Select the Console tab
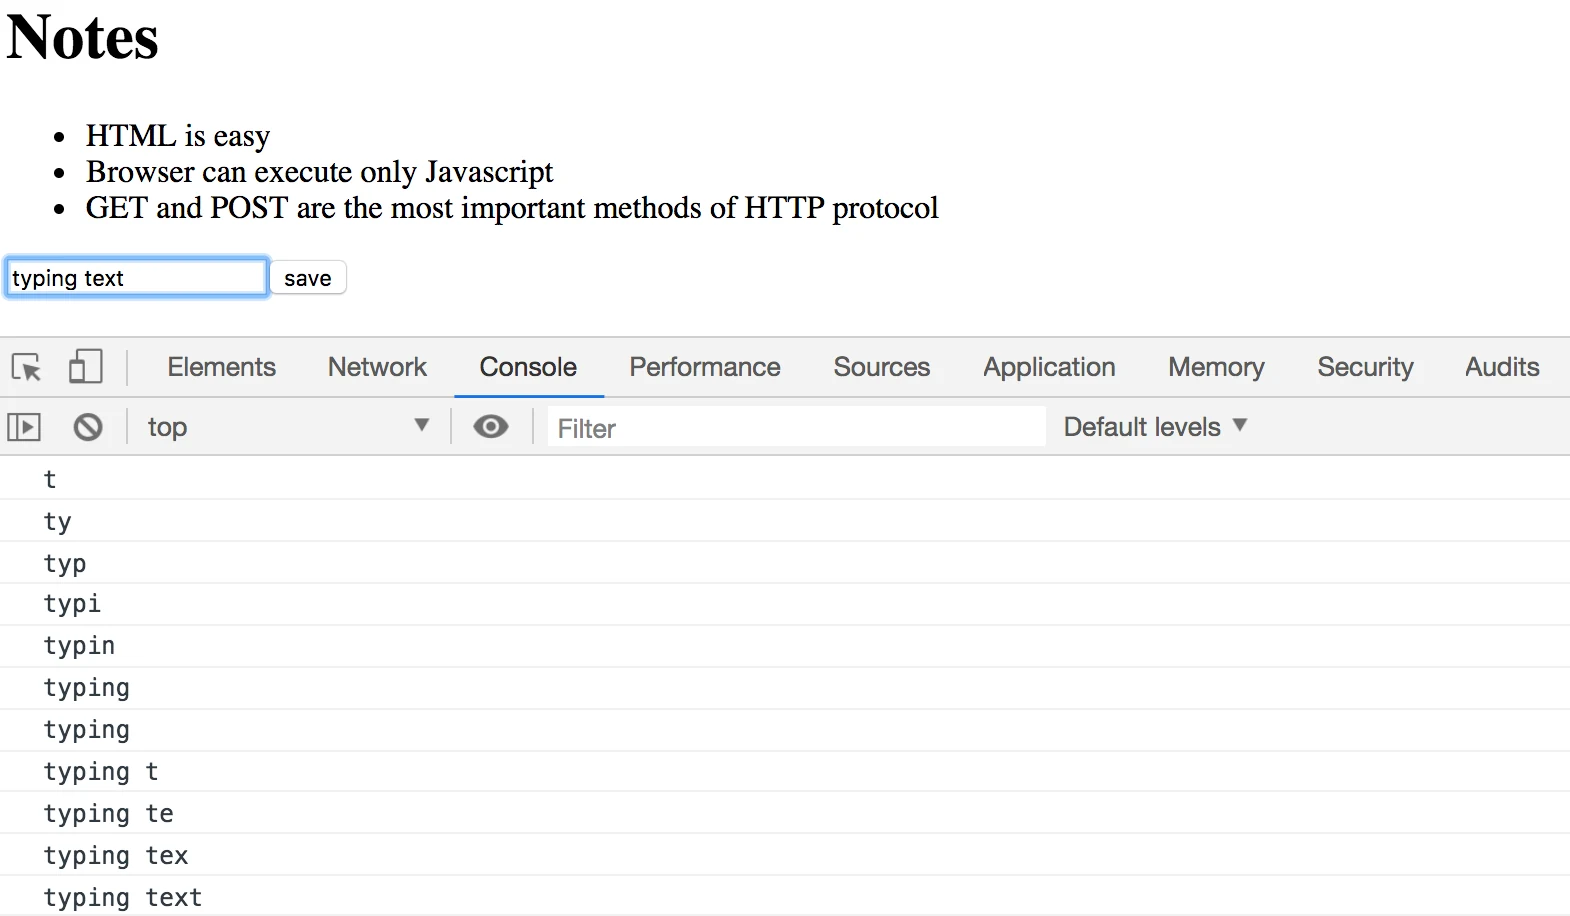 (x=528, y=367)
